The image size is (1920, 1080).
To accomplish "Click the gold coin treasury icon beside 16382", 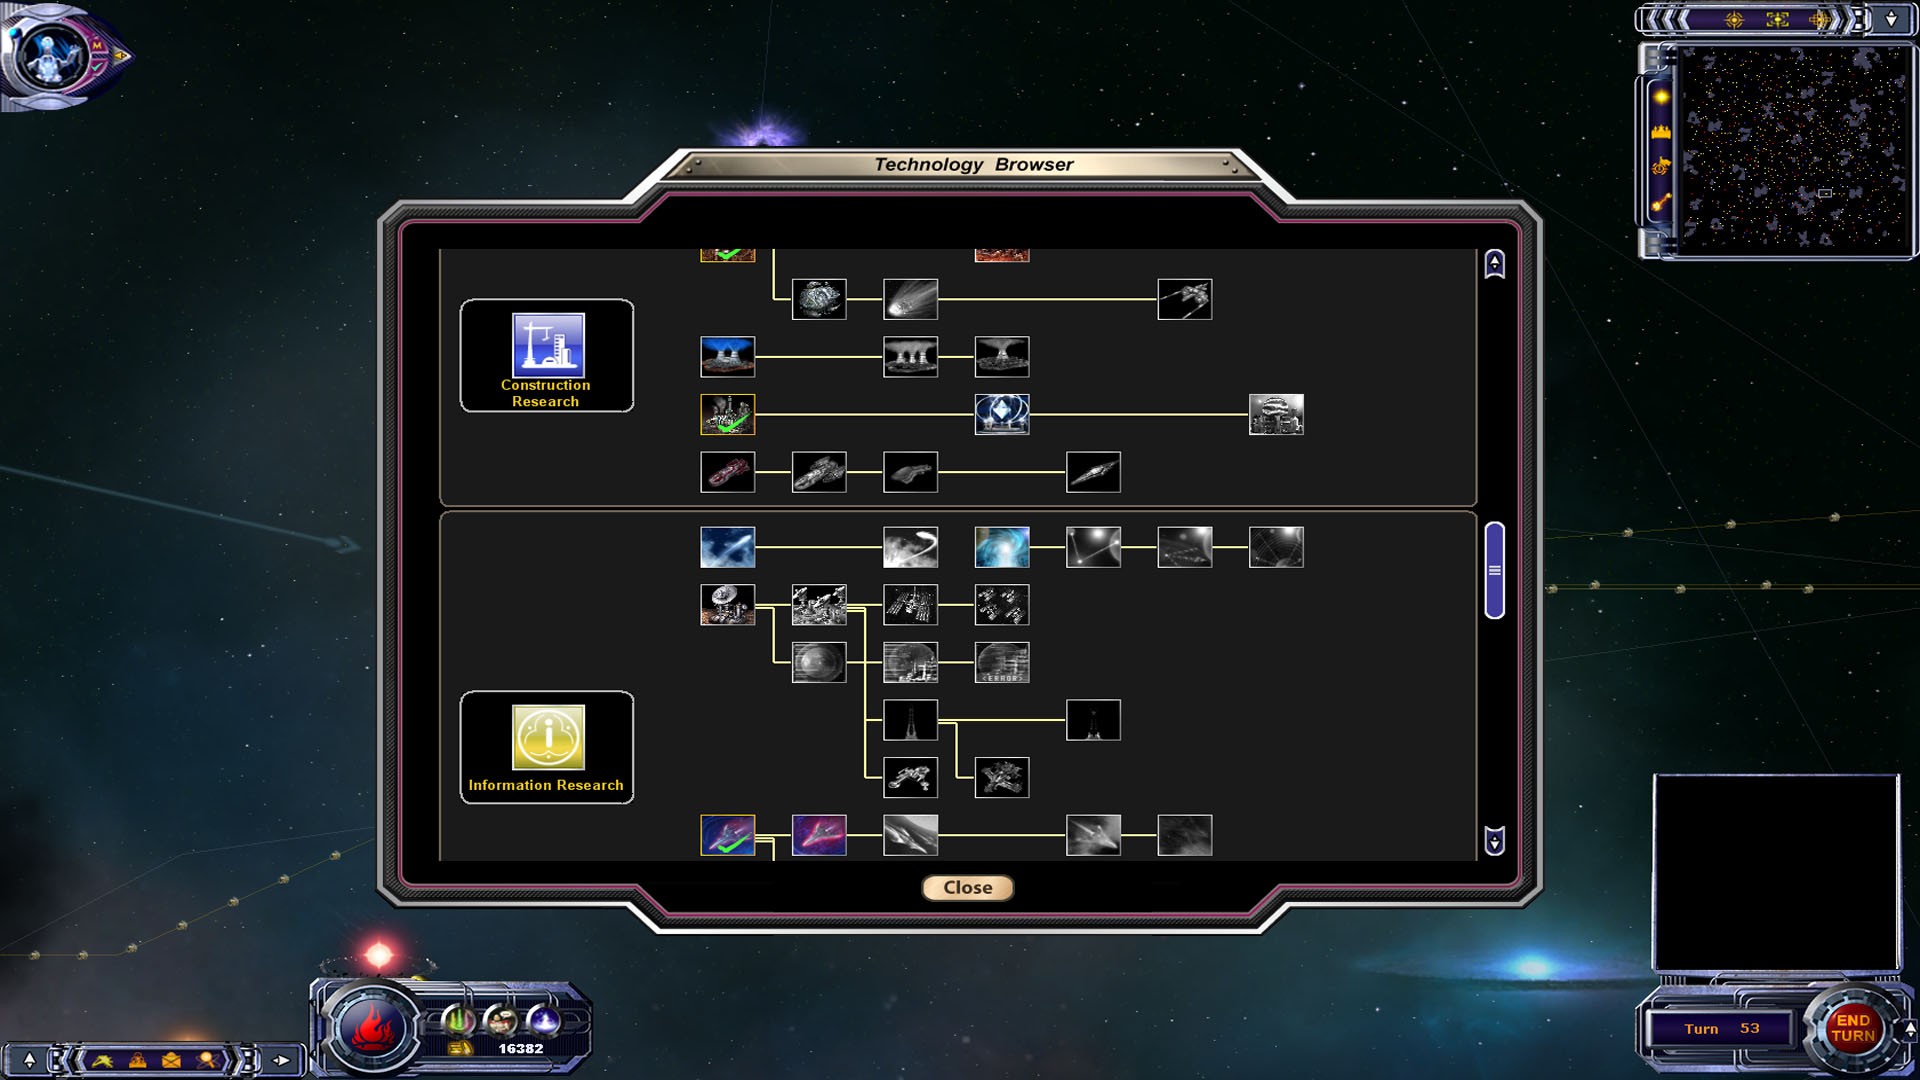I will click(x=460, y=1047).
